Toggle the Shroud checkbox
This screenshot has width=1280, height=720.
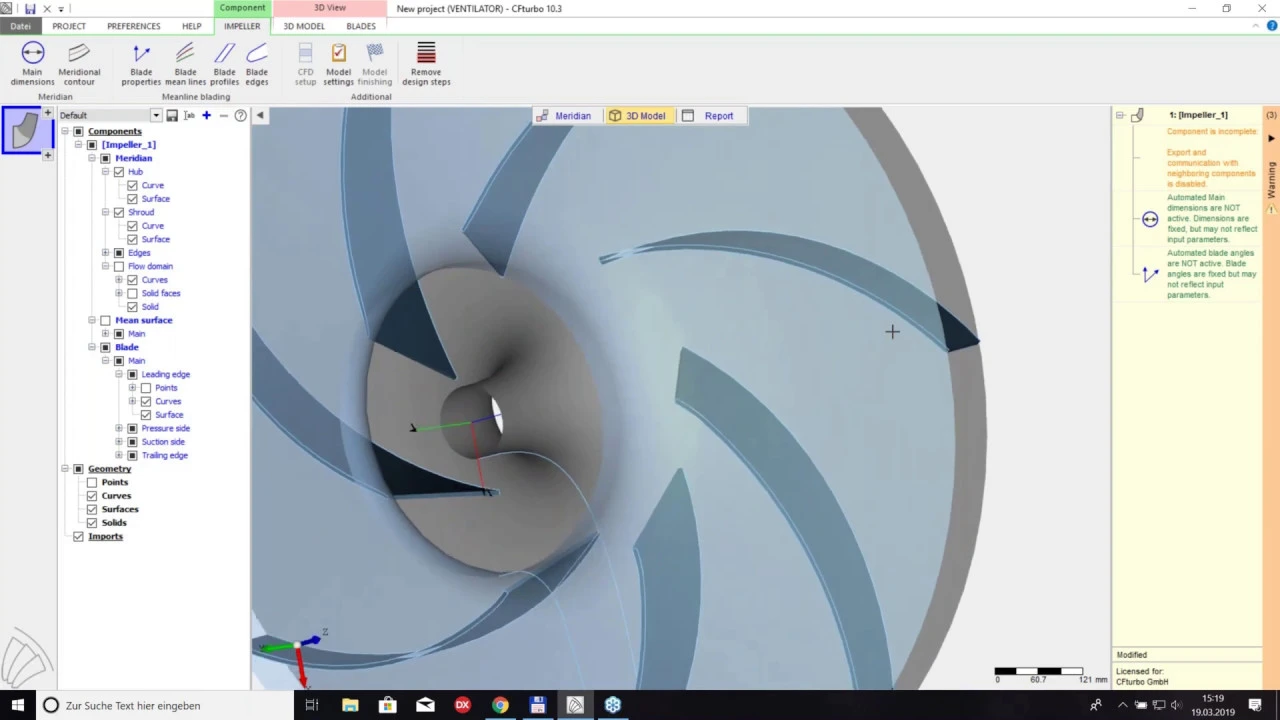[119, 212]
